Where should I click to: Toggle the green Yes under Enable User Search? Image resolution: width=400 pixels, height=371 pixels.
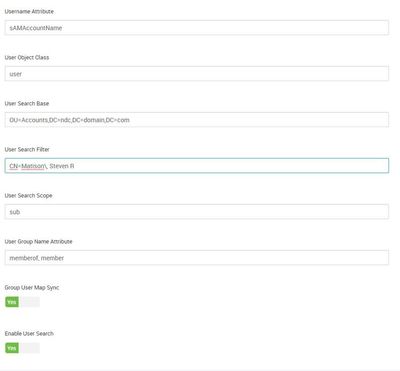[x=12, y=348]
